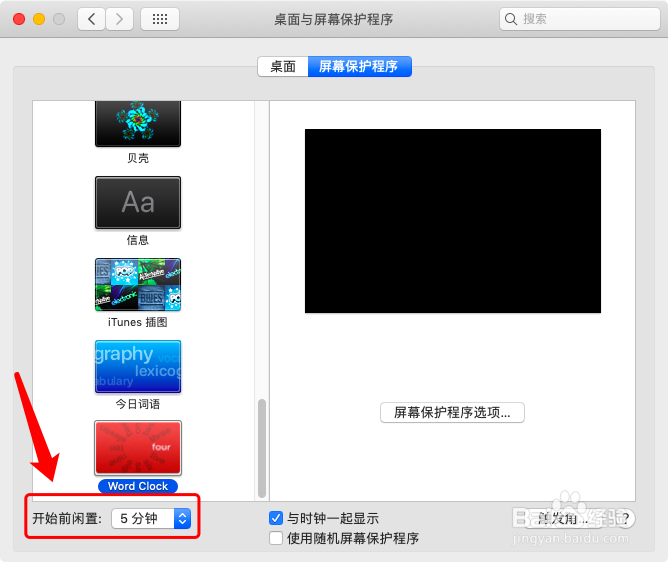Close the window with red button
Viewport: 668px width, 562px height.
(x=19, y=19)
